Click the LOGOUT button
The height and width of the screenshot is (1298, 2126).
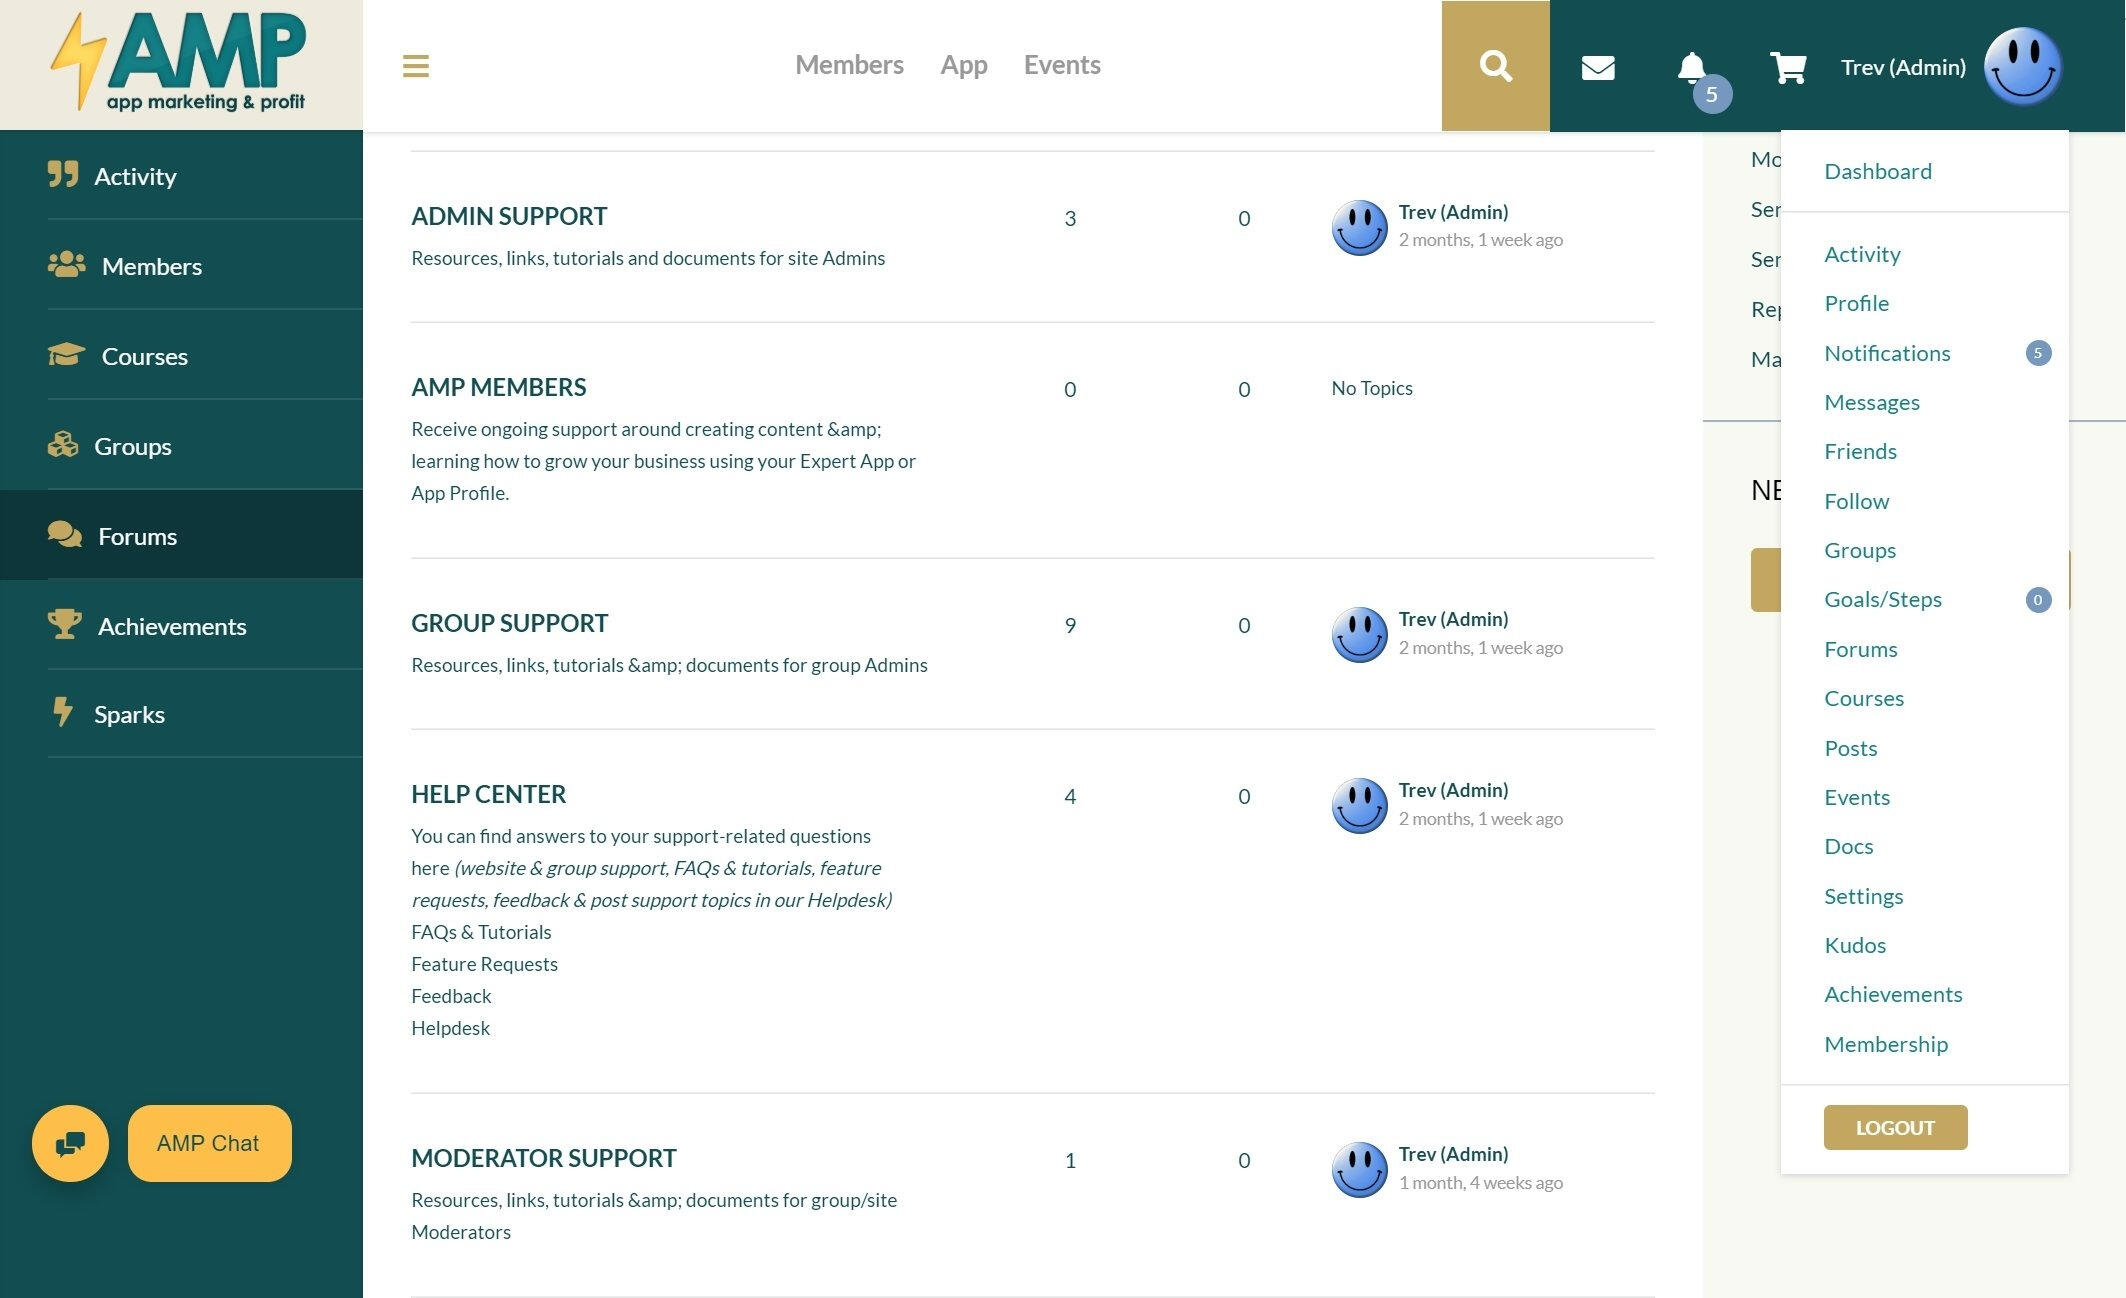1894,1127
